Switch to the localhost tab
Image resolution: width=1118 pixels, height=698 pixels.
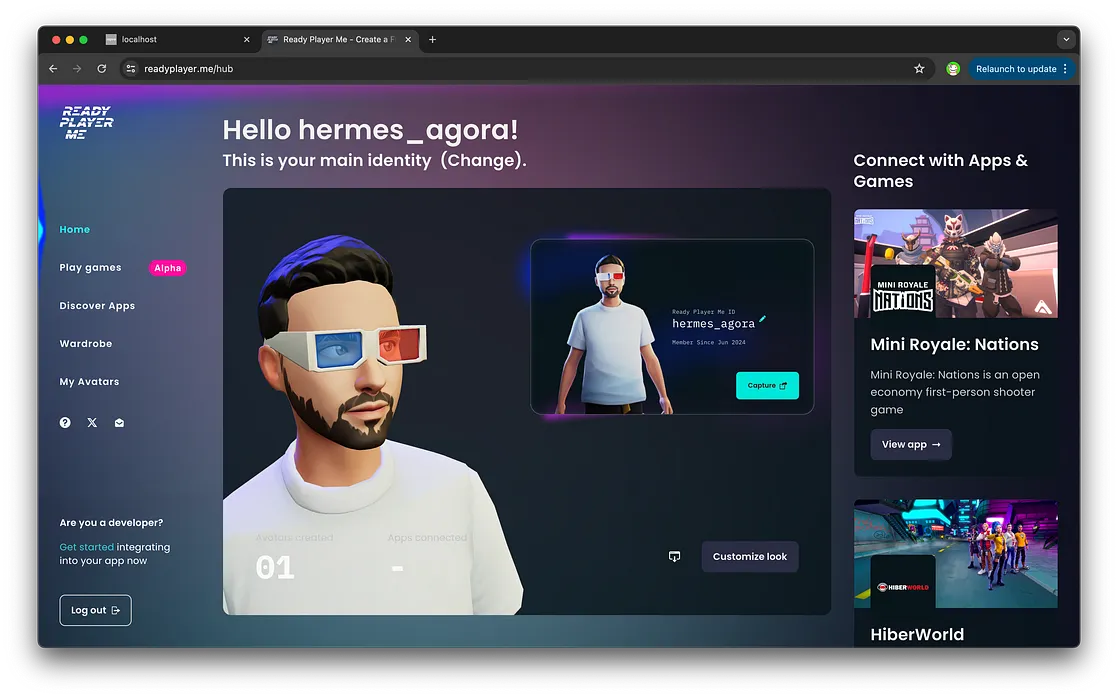pos(177,39)
